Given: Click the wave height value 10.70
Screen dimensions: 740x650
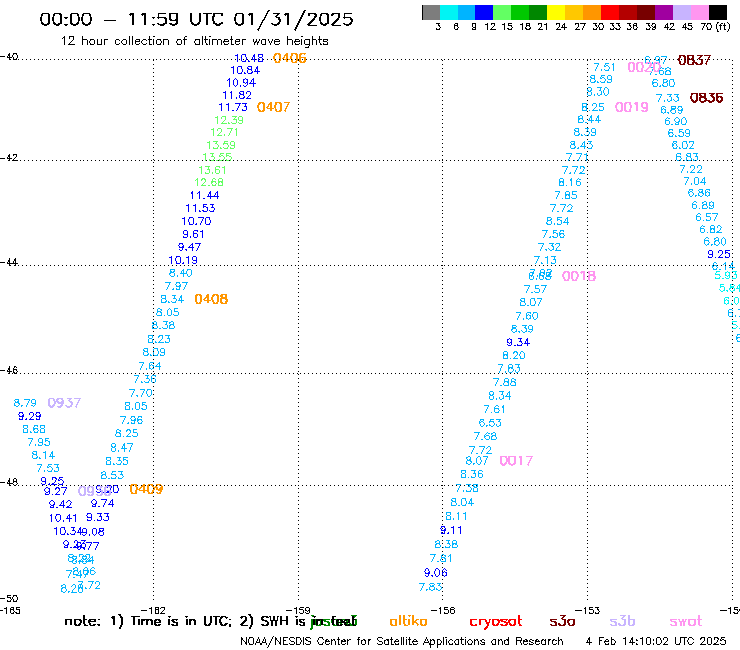Looking at the screenshot, I should 196,221.
